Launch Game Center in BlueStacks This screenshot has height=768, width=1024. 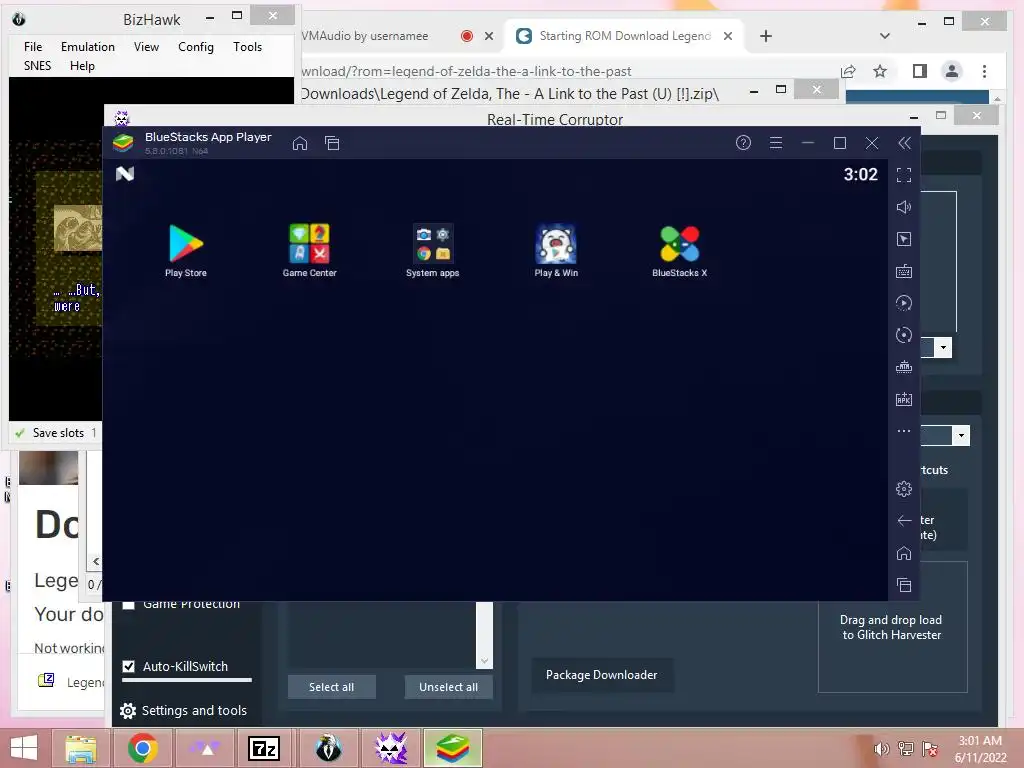coord(310,251)
